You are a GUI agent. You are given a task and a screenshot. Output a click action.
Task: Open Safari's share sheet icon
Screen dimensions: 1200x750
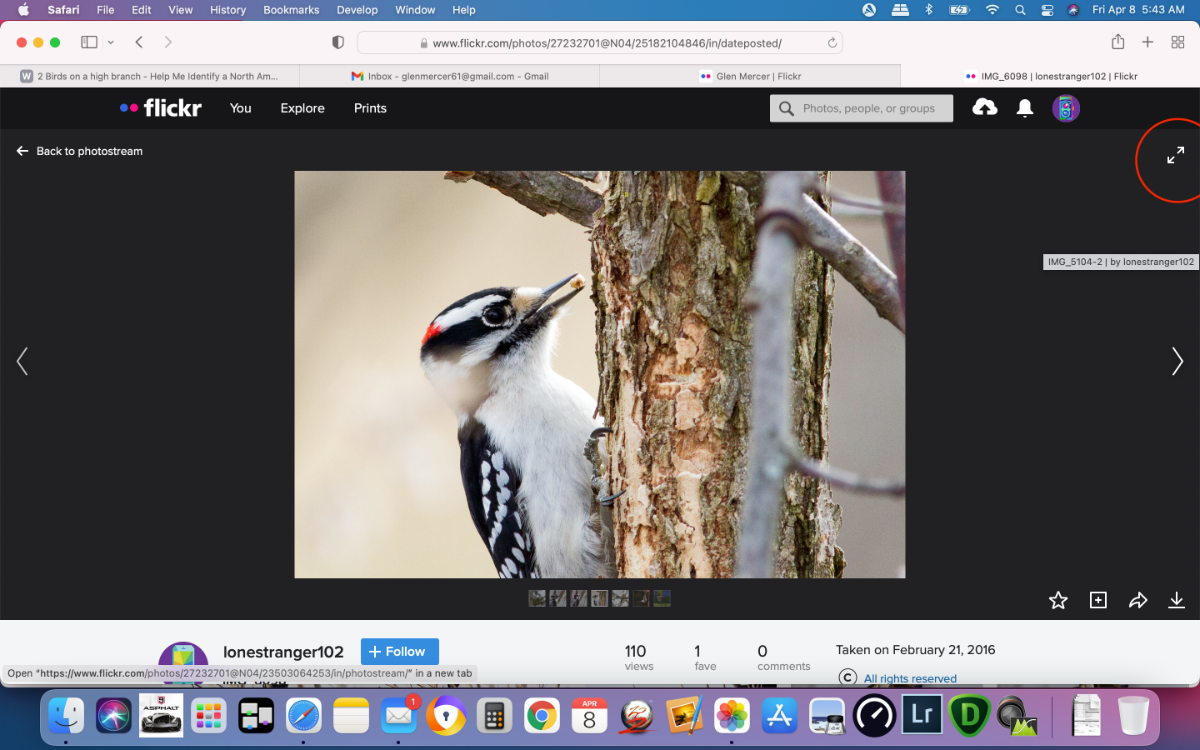click(1118, 42)
